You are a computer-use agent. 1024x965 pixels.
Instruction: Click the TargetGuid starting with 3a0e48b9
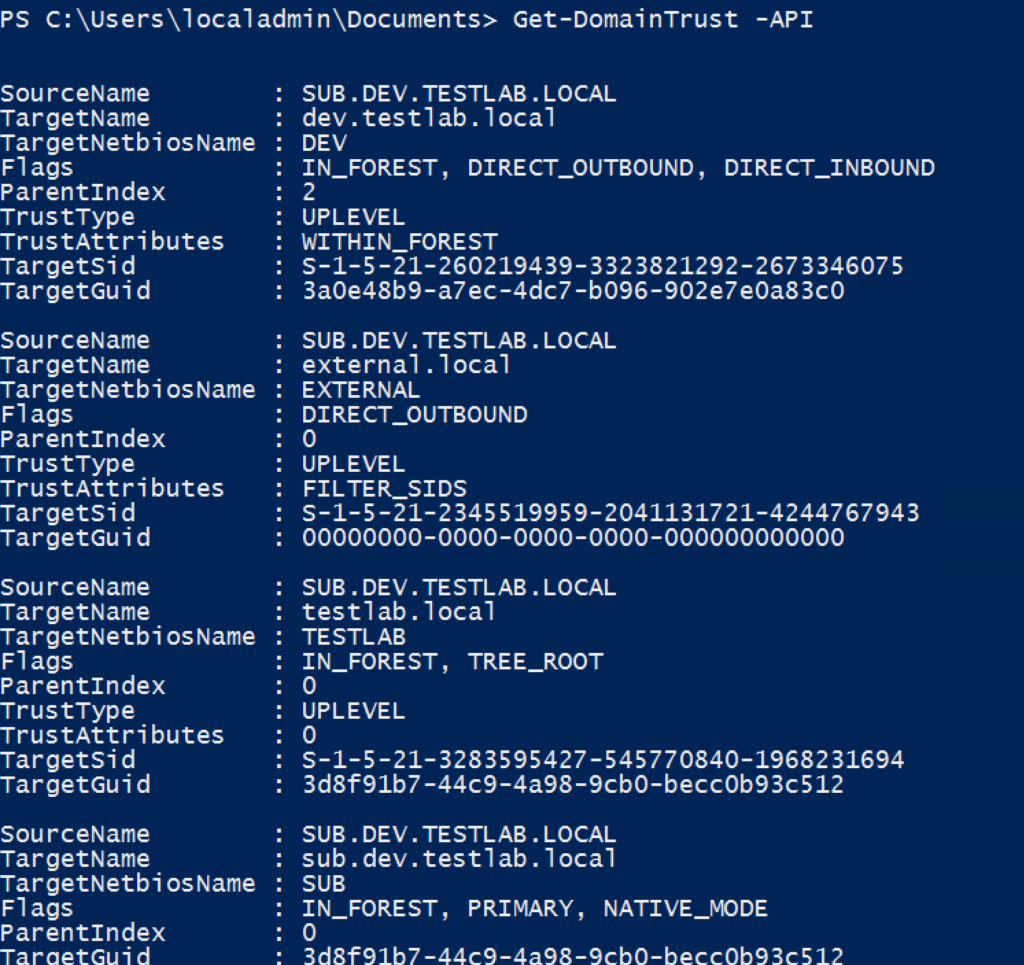pyautogui.click(x=573, y=291)
